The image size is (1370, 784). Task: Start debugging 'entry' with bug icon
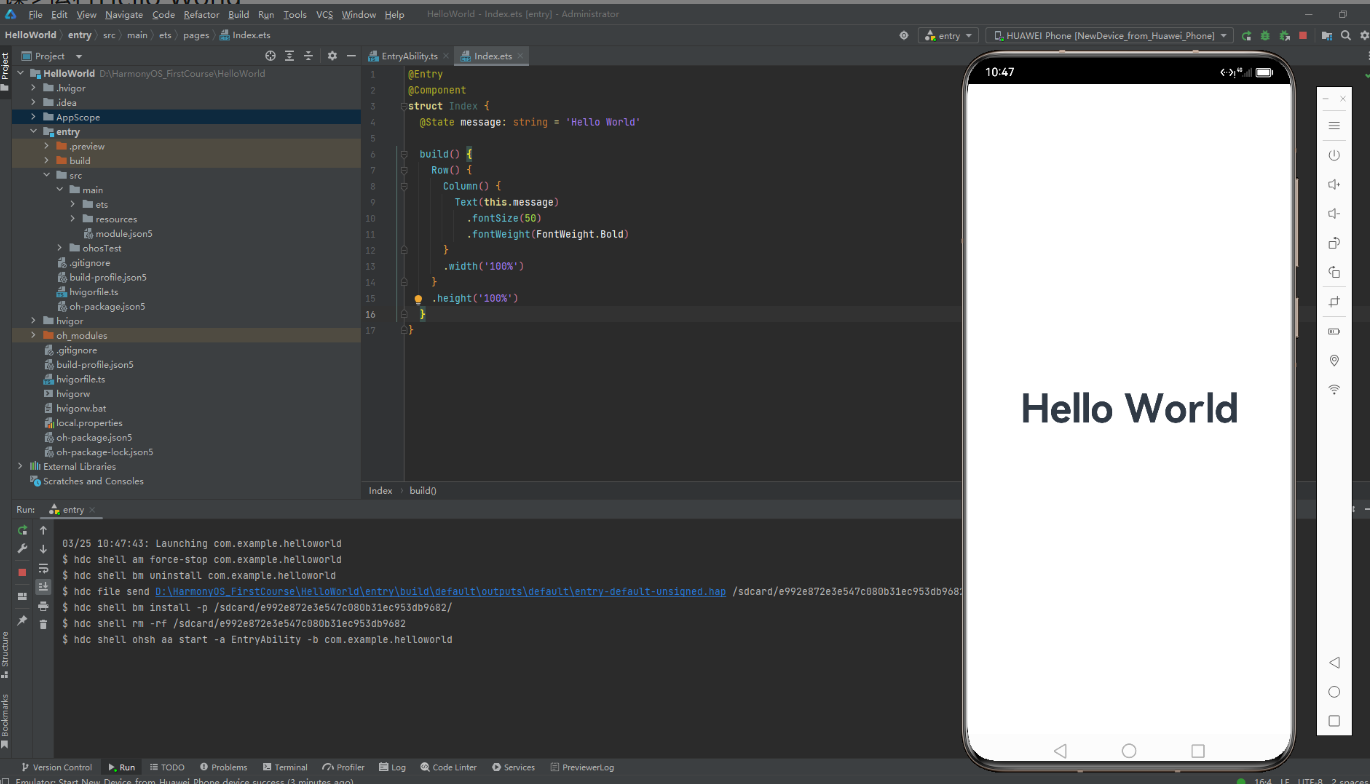[1265, 35]
